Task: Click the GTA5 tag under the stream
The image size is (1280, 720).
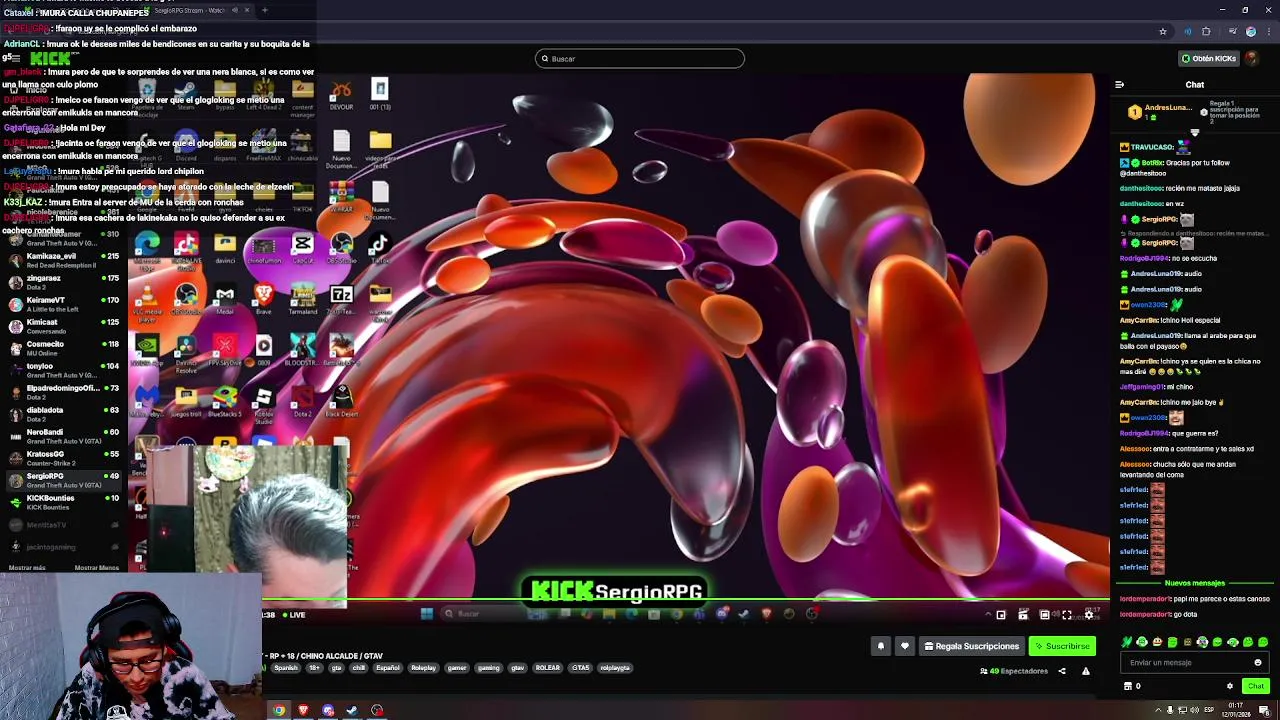Action: [580, 668]
